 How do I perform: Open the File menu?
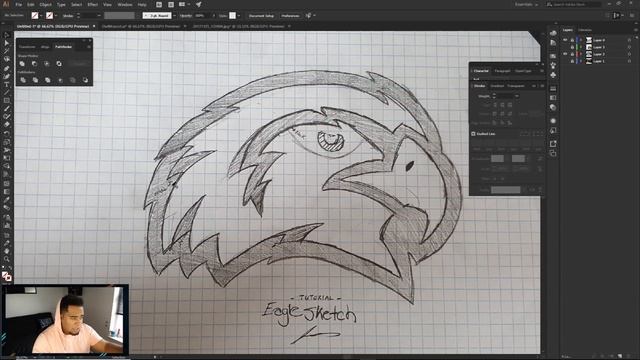tap(18, 4)
